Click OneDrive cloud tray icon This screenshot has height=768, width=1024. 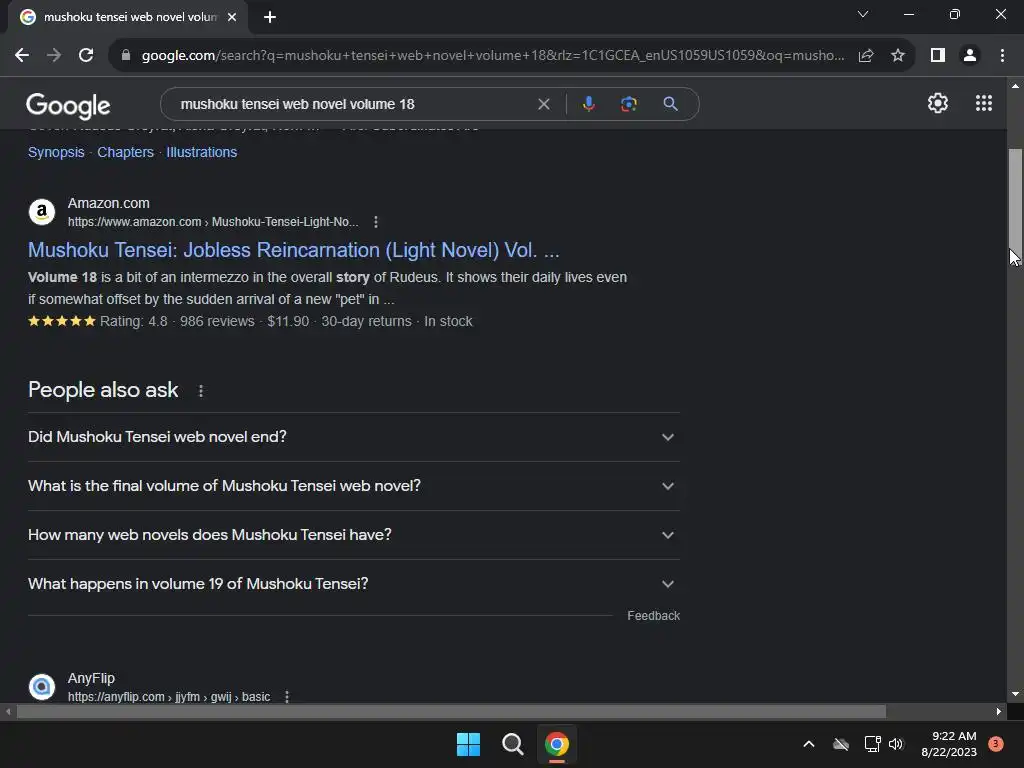point(841,744)
